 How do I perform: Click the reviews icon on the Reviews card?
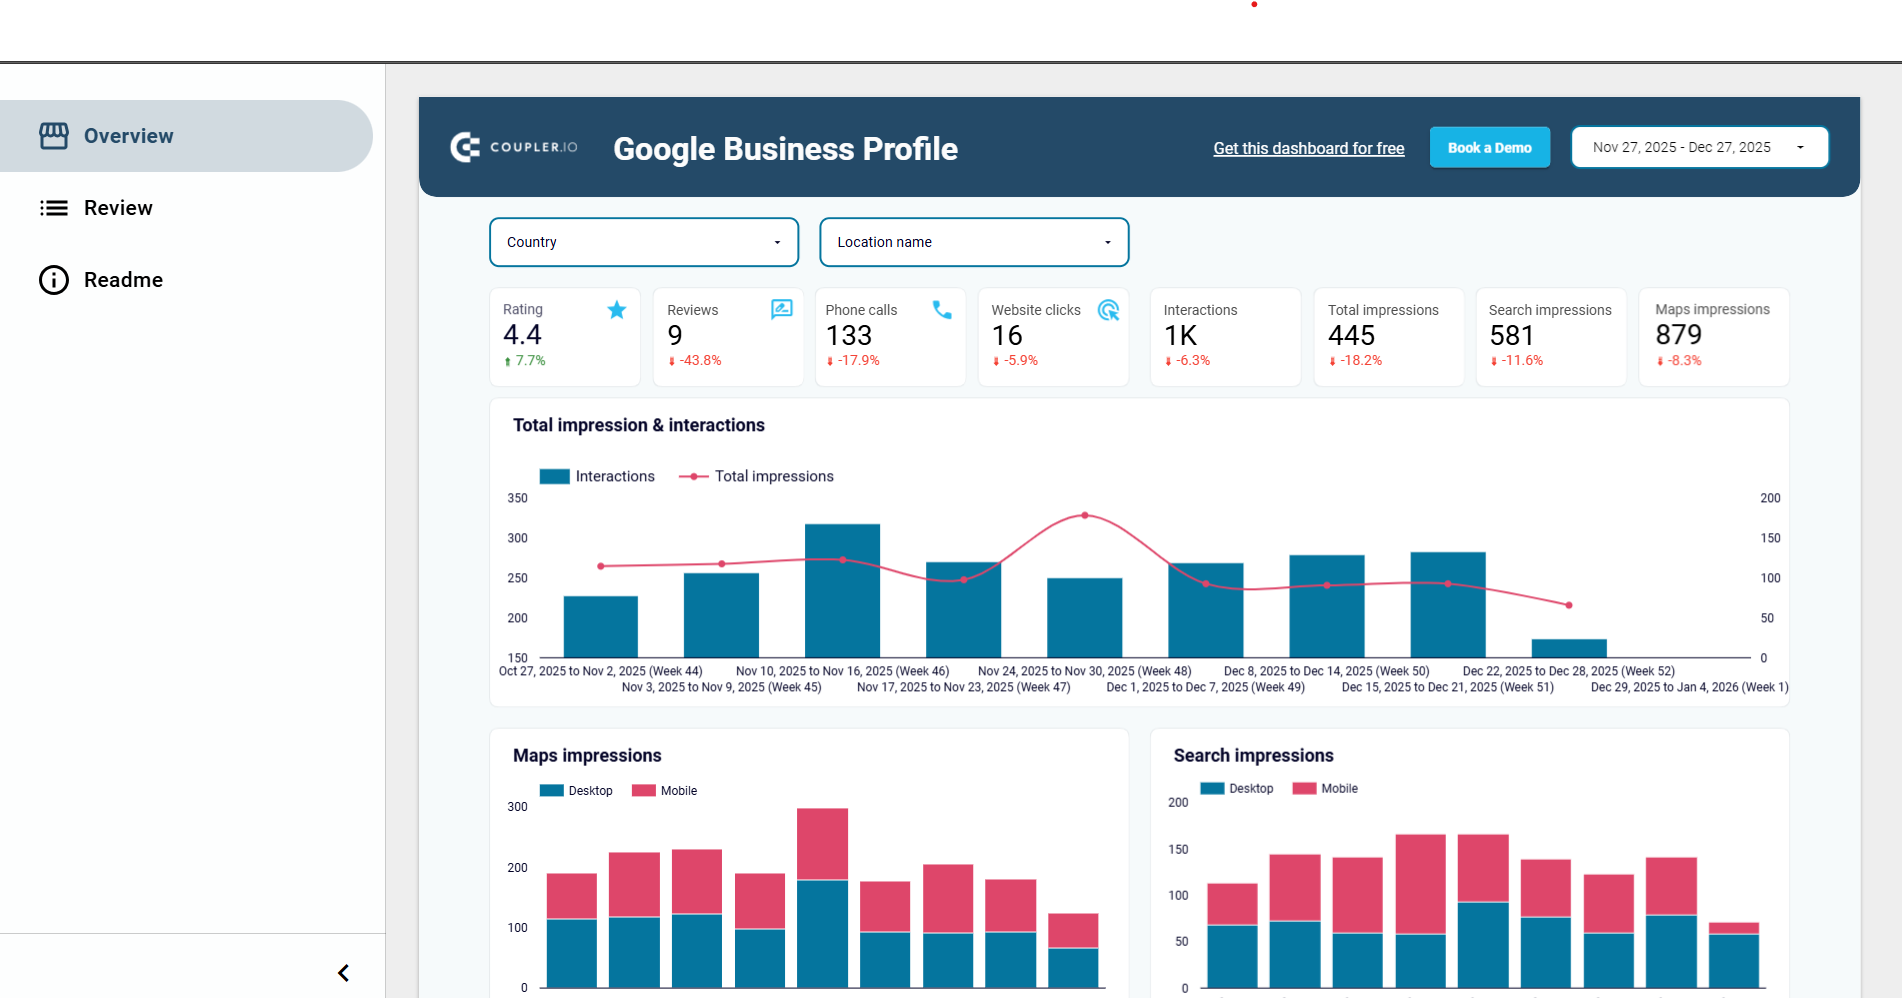tap(780, 310)
